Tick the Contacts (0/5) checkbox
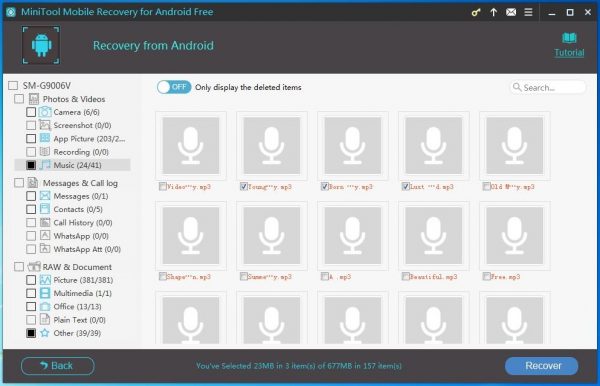Image resolution: width=600 pixels, height=386 pixels. tap(31, 209)
